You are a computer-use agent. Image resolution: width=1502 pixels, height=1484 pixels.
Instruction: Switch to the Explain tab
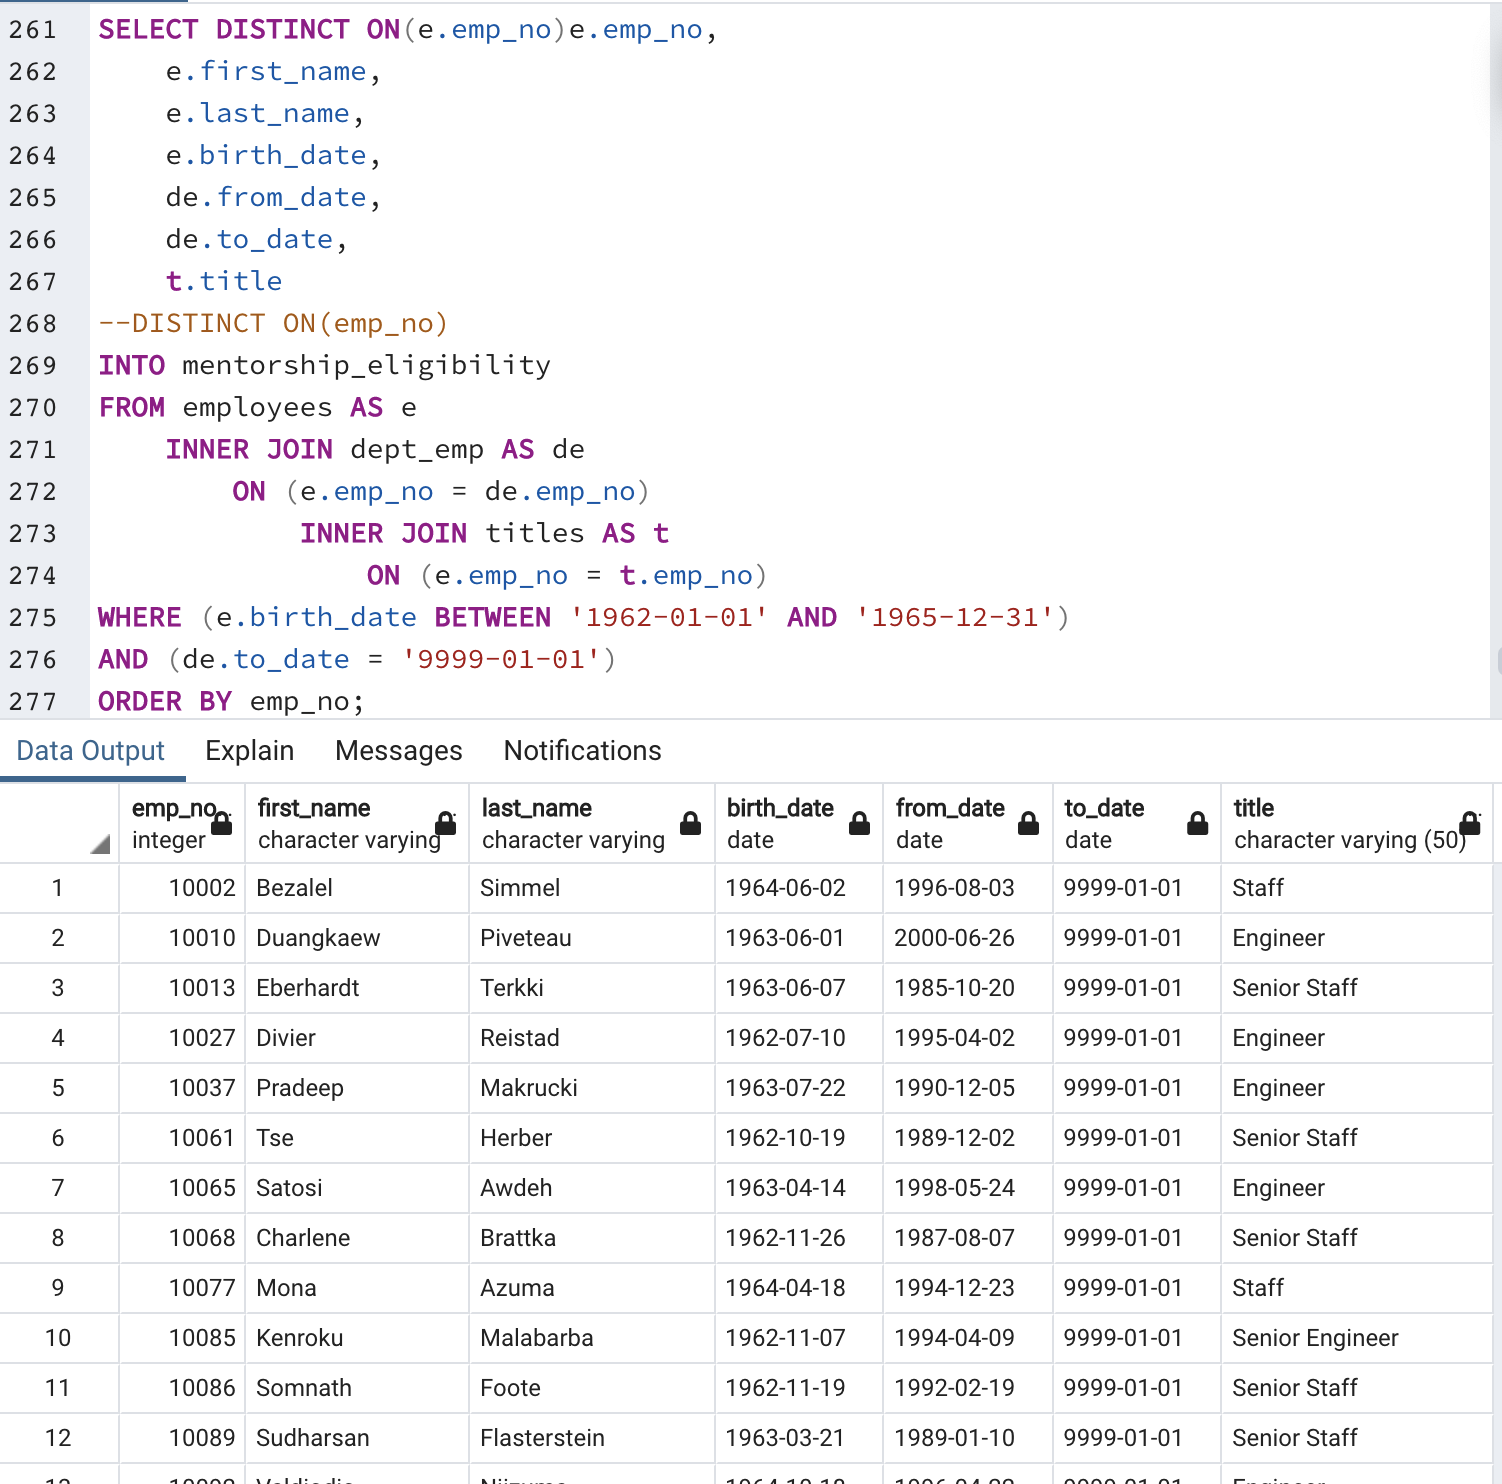(249, 750)
